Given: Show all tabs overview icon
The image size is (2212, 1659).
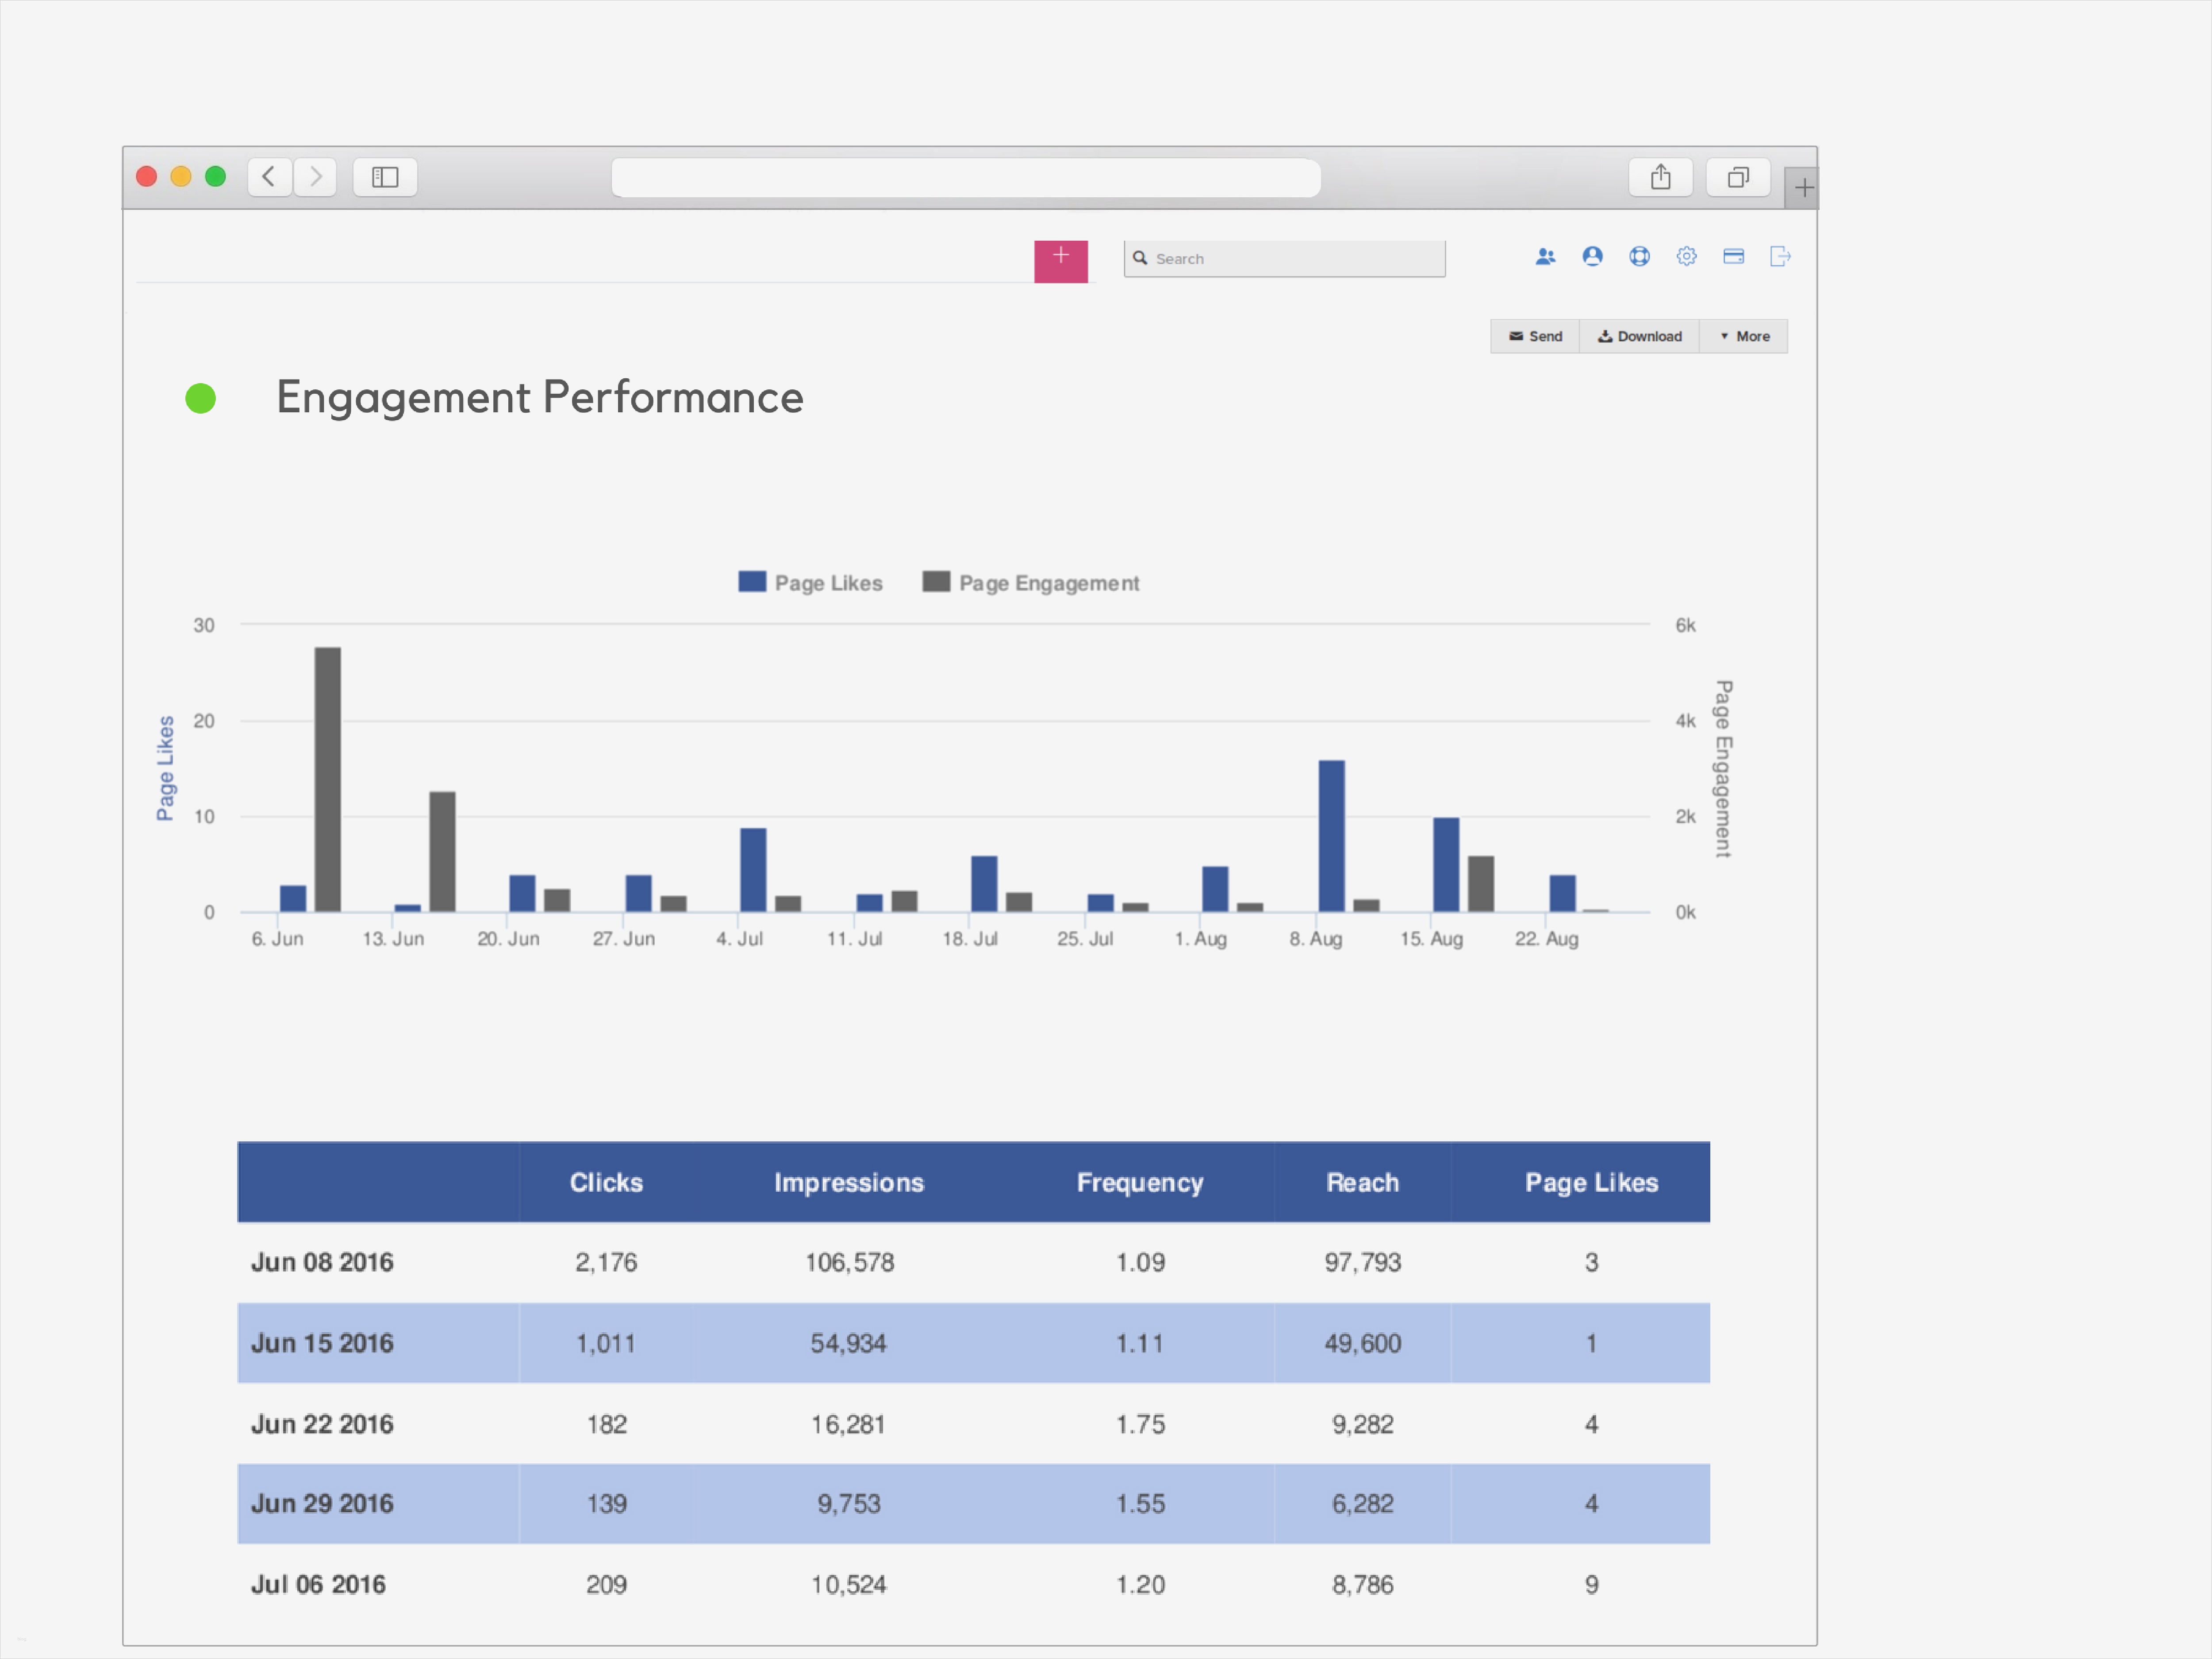Looking at the screenshot, I should [x=1738, y=178].
